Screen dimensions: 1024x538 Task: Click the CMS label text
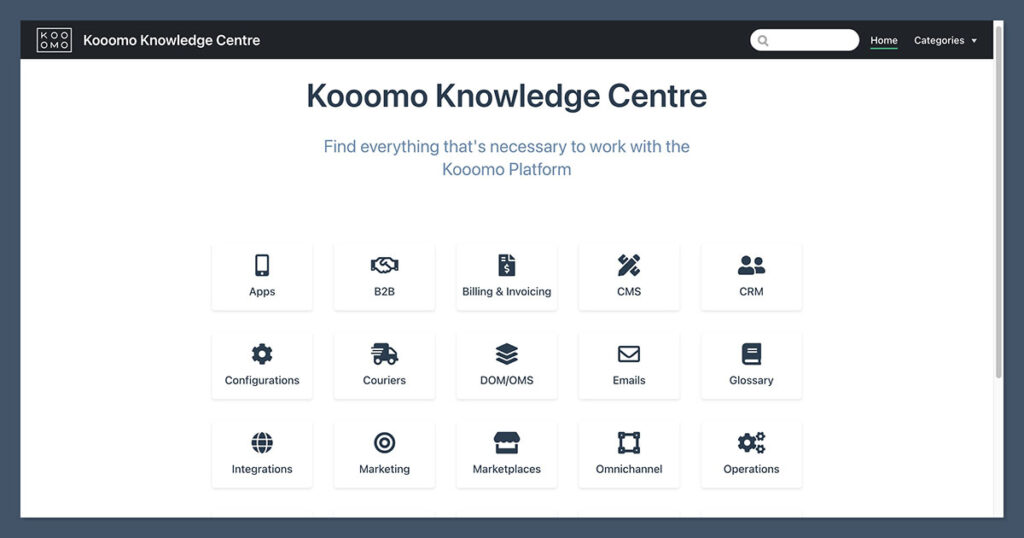tap(629, 291)
